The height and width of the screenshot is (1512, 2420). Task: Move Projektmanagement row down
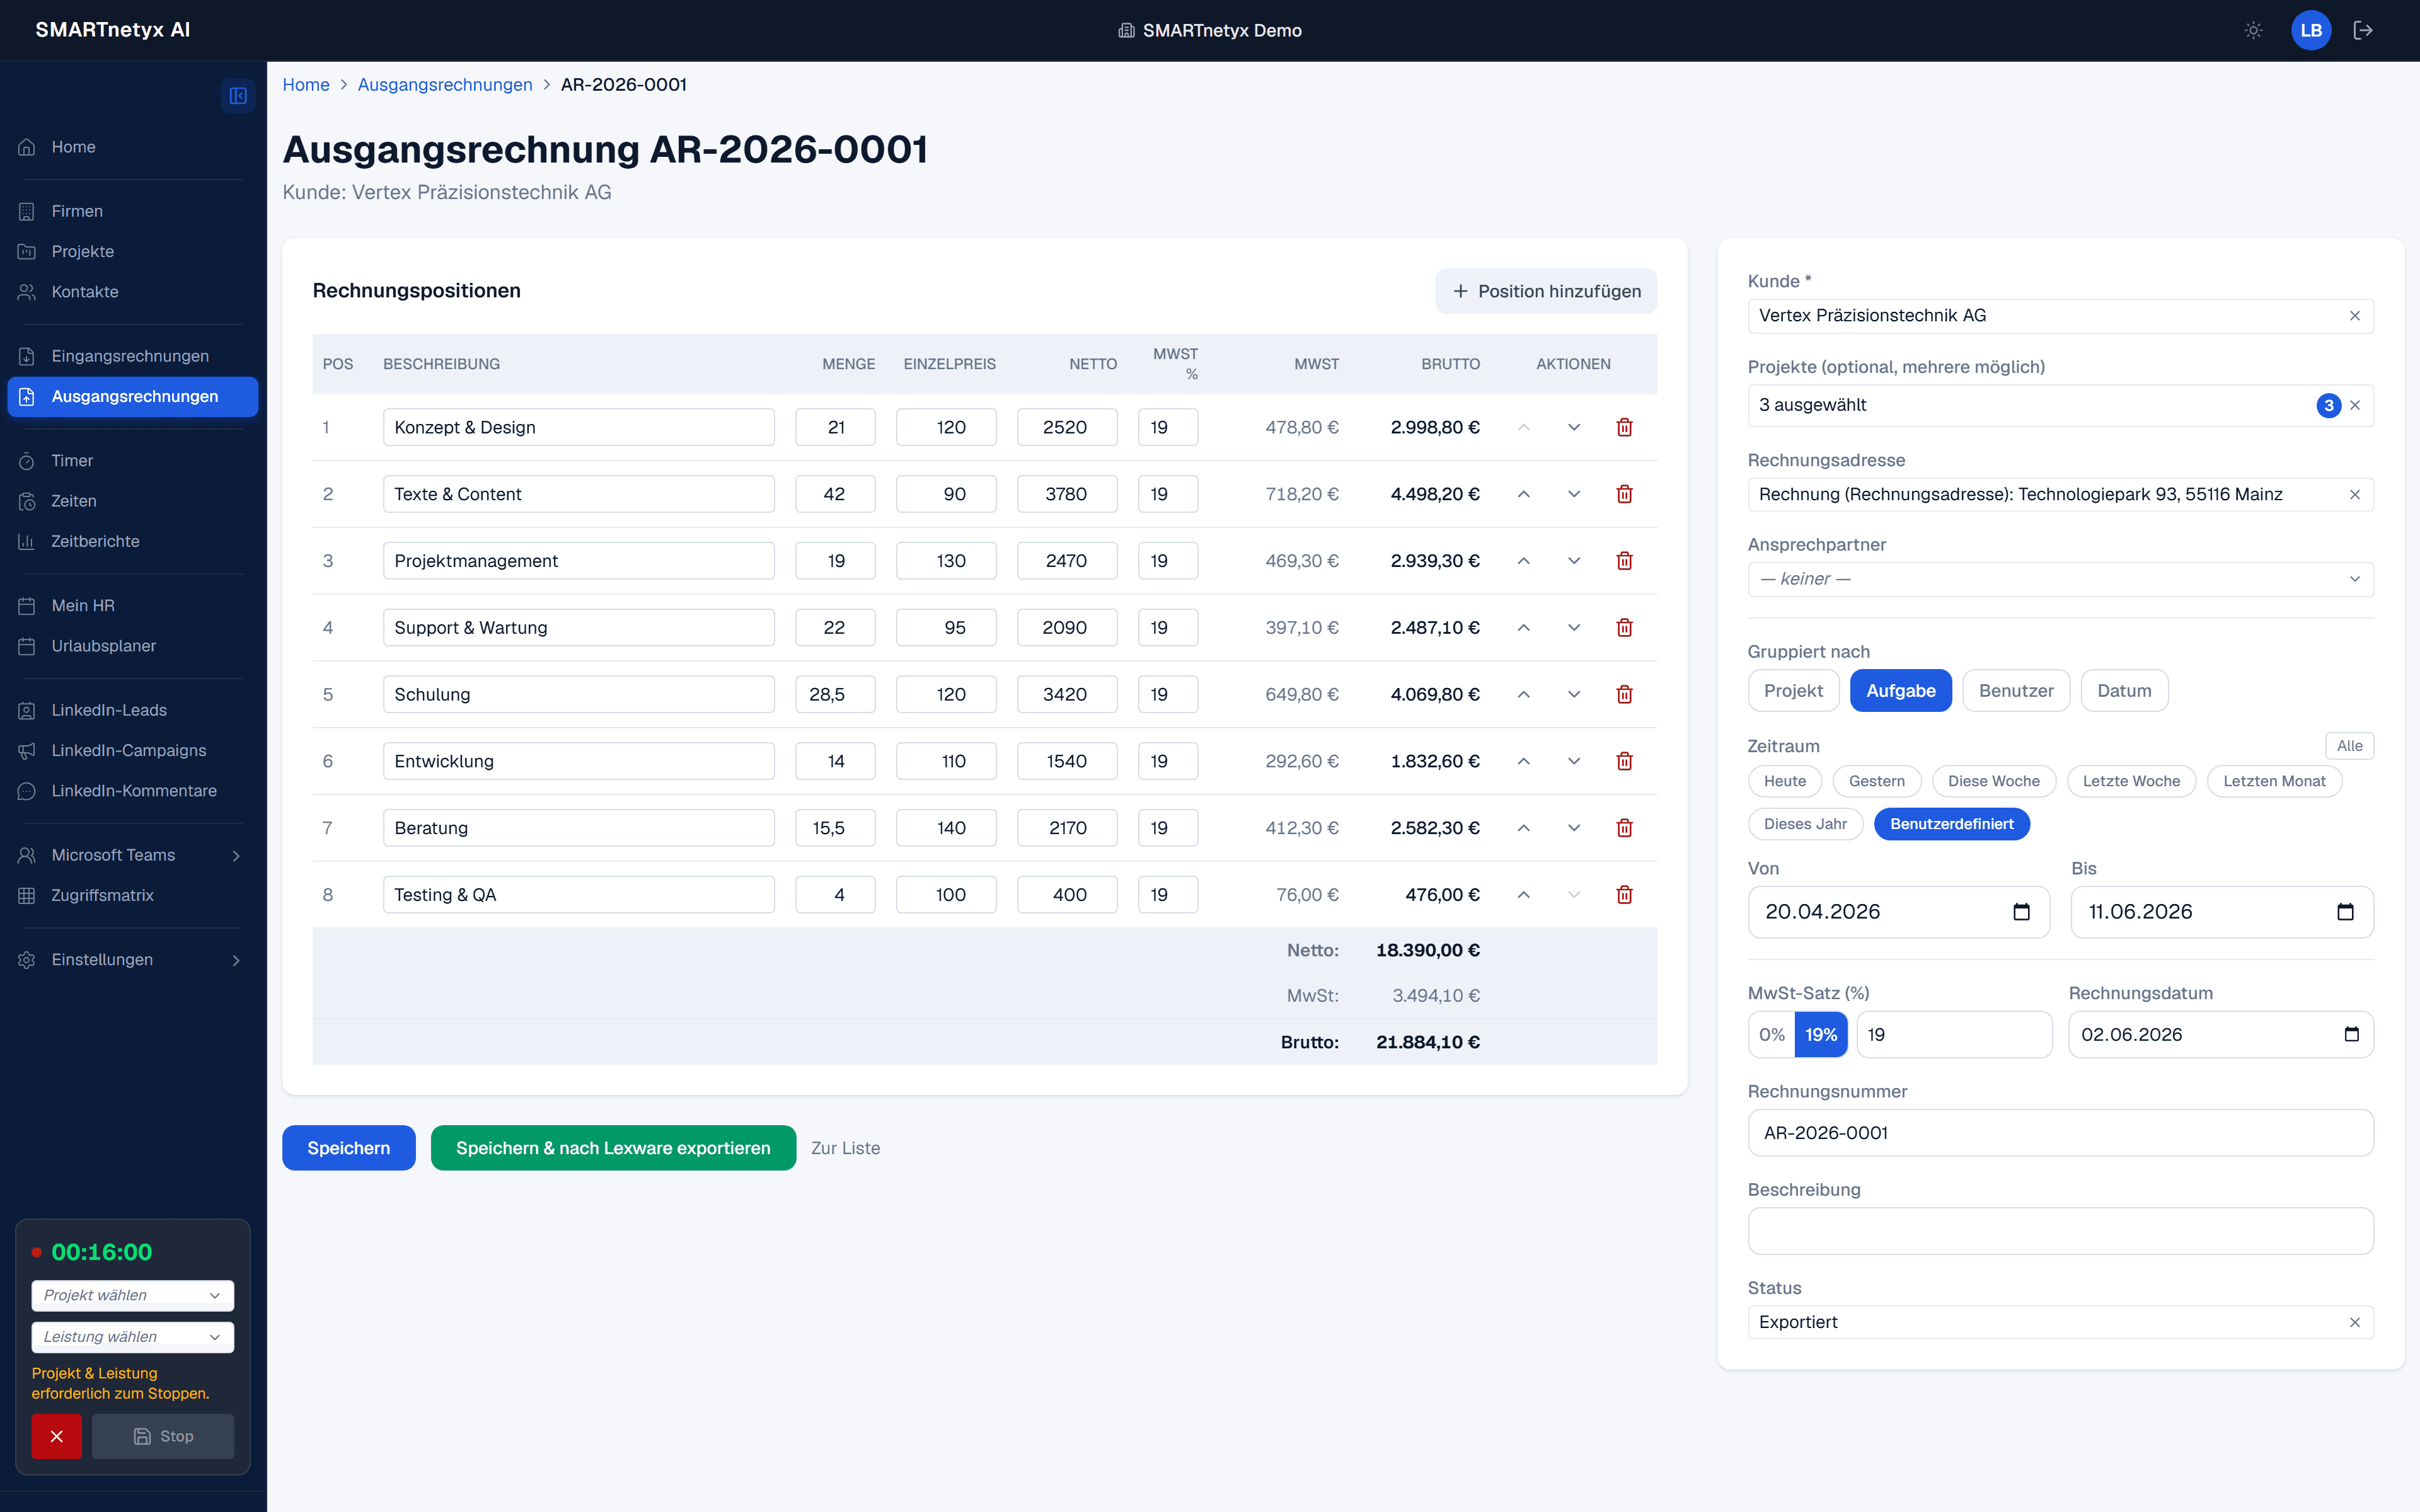pos(1573,561)
